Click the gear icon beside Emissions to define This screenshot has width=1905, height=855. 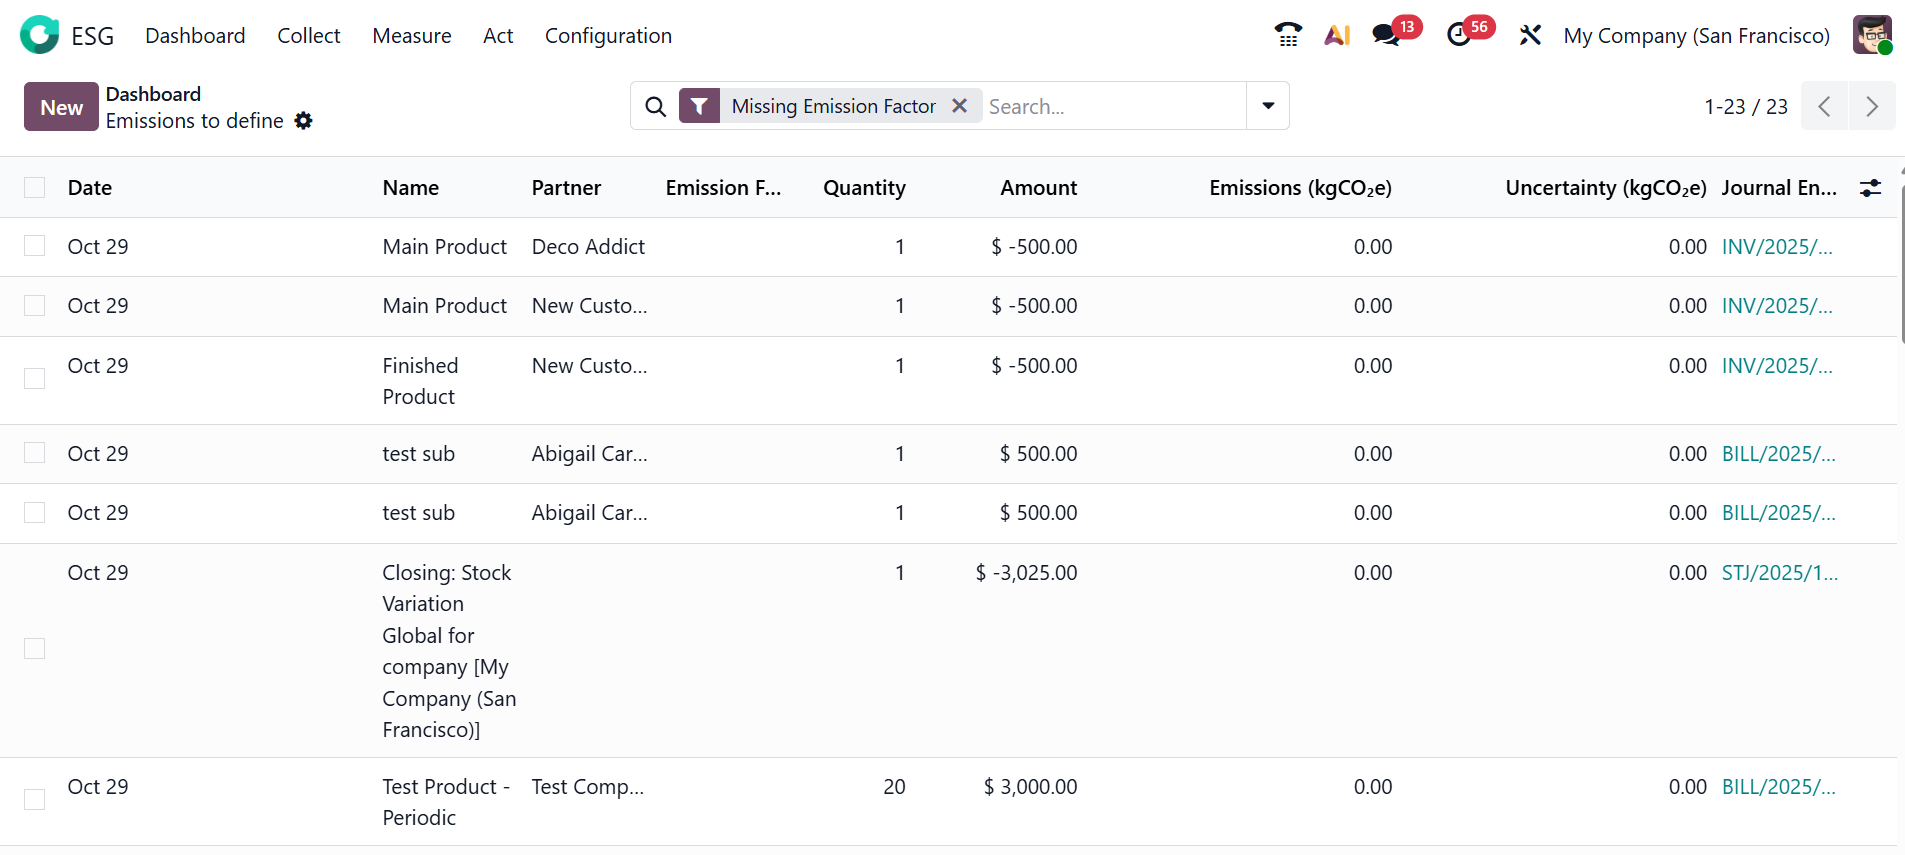(304, 121)
